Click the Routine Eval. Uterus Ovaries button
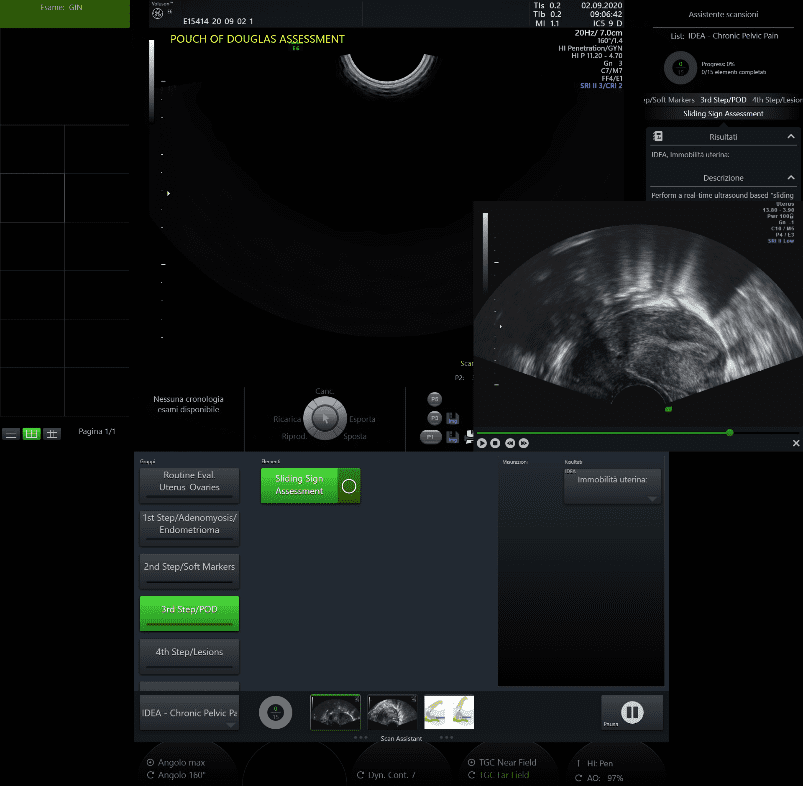803x786 pixels. pos(189,484)
